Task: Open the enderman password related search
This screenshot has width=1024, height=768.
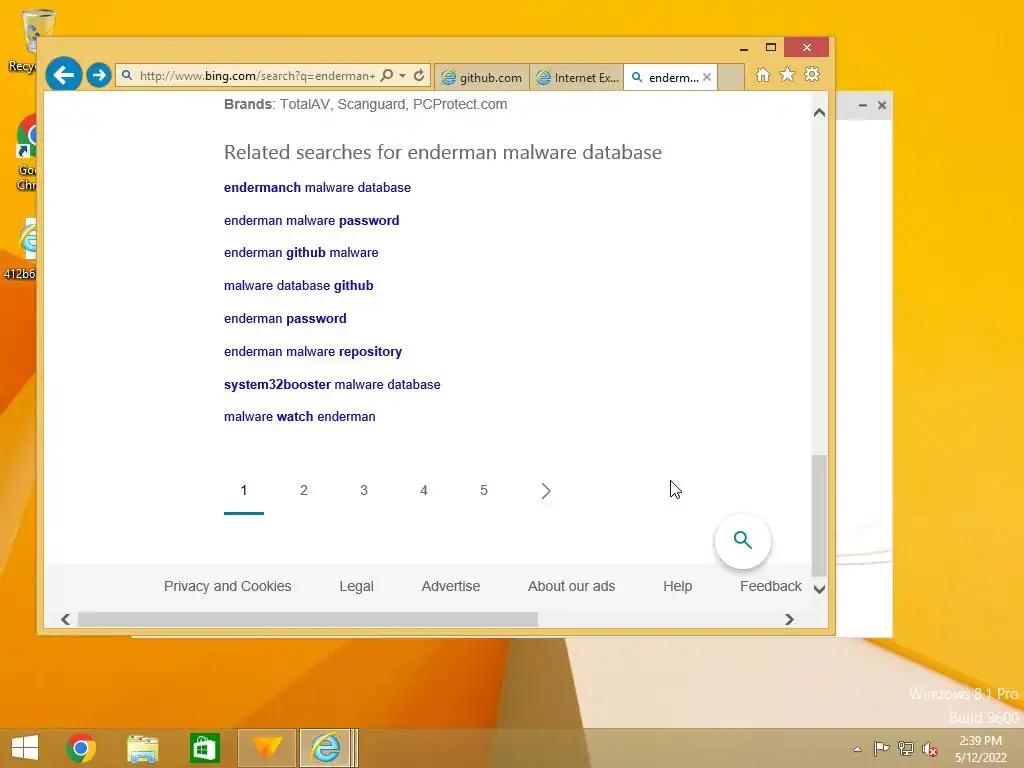Action: click(285, 319)
